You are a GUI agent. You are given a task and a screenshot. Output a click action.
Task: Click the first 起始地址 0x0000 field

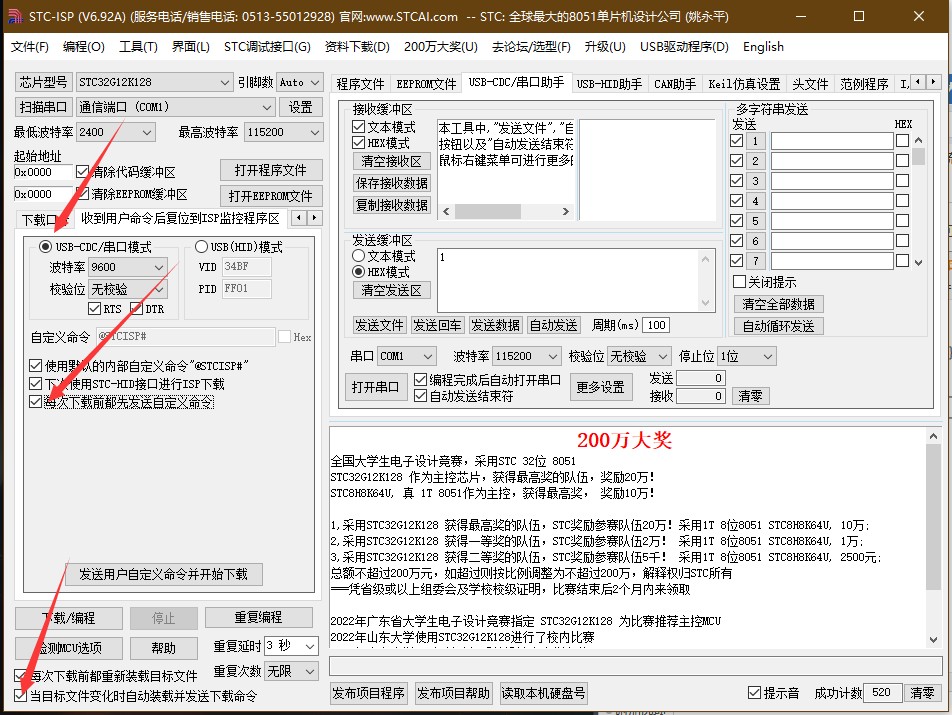(42, 172)
